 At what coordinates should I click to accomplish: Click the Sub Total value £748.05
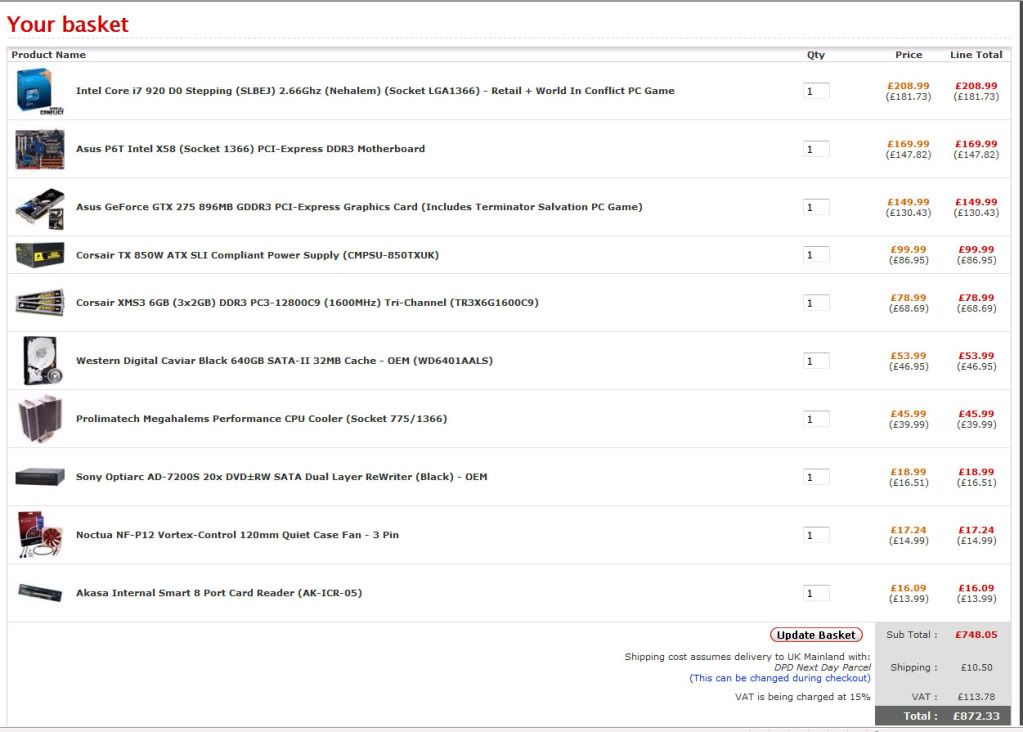coord(976,635)
